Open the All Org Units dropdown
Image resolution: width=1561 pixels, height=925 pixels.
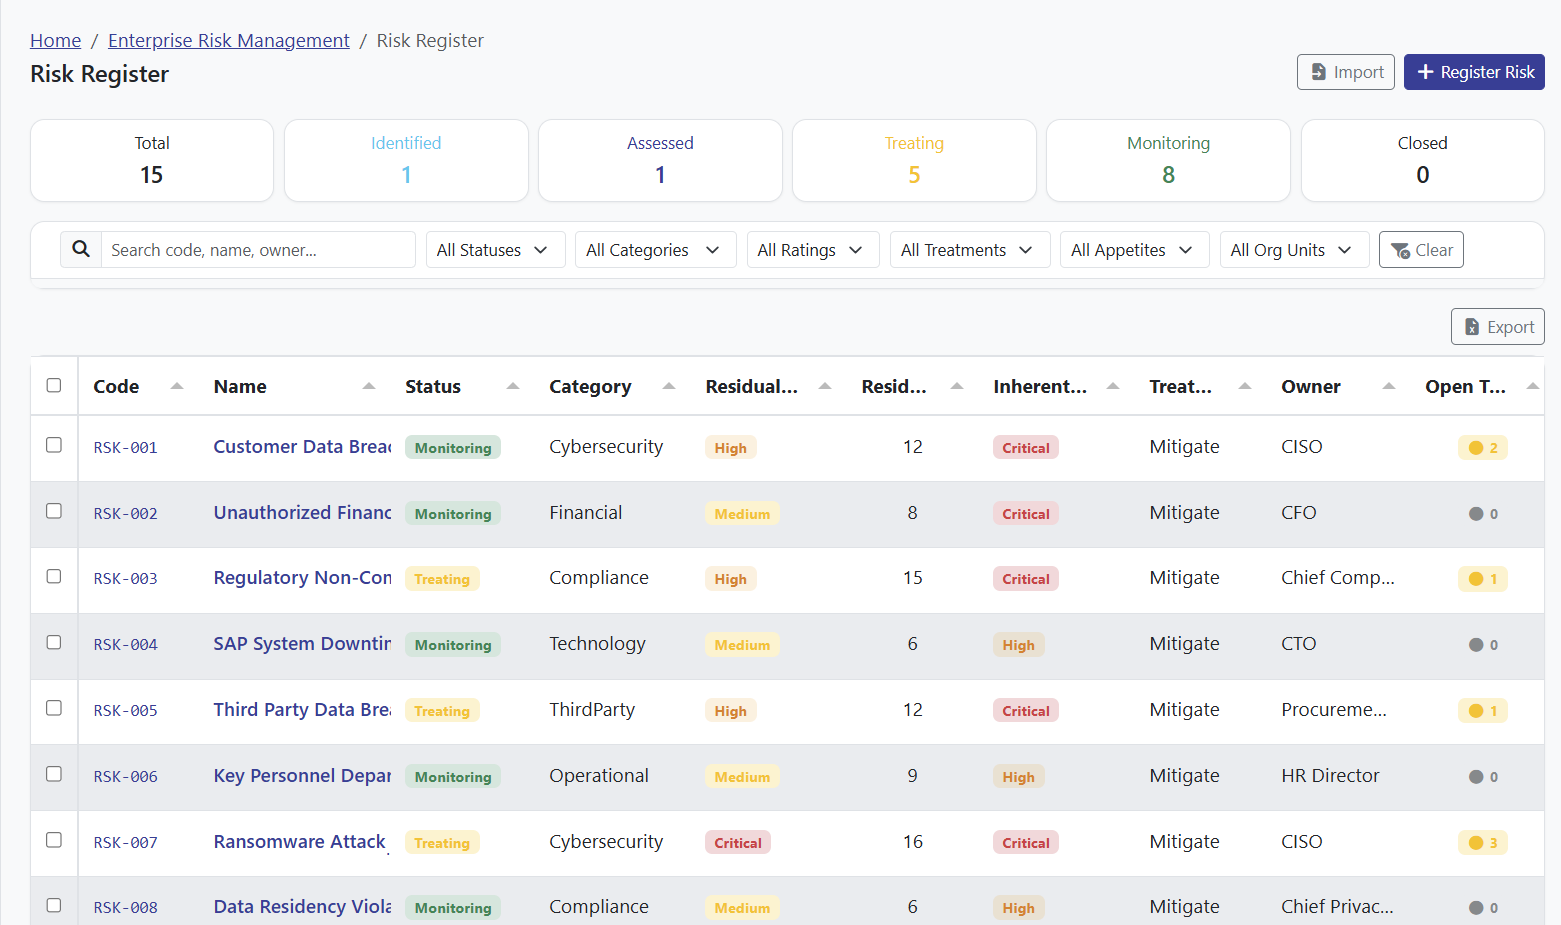point(1294,250)
